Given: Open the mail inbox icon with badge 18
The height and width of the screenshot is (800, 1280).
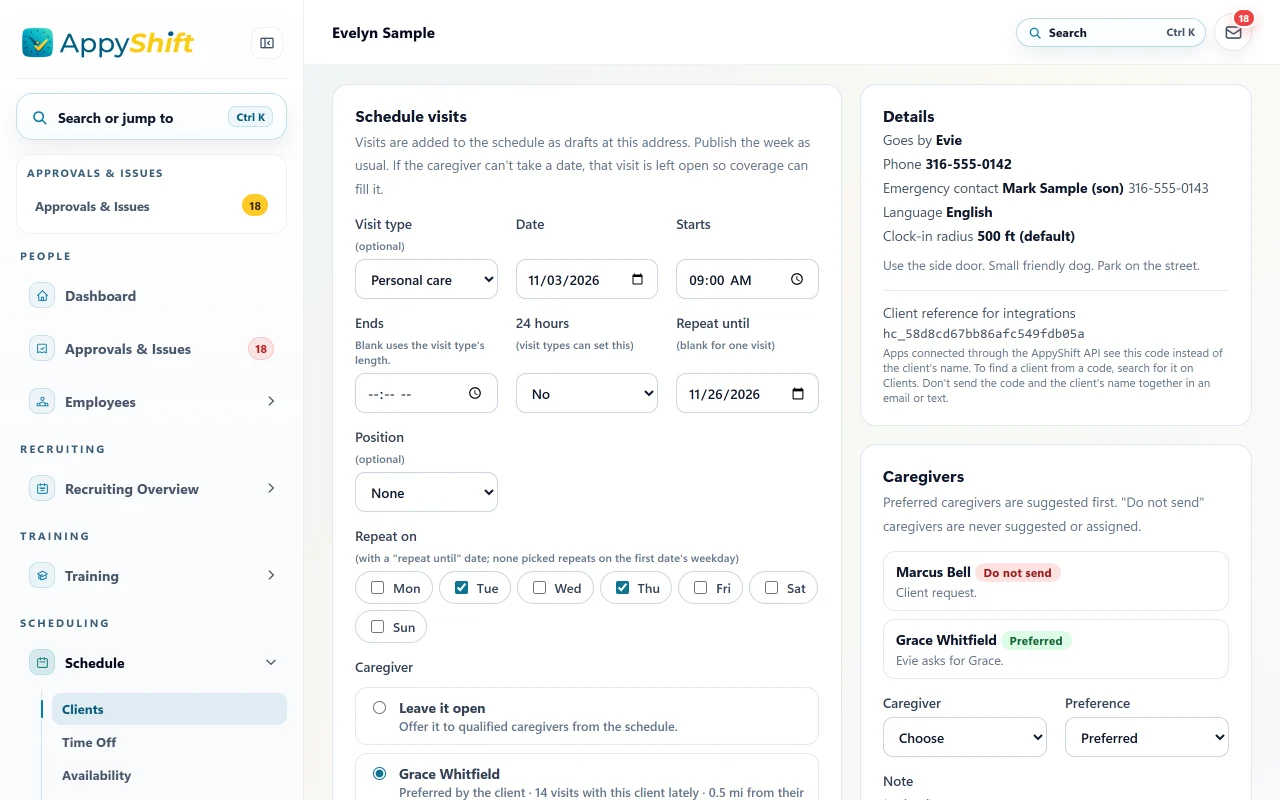Looking at the screenshot, I should [x=1233, y=33].
